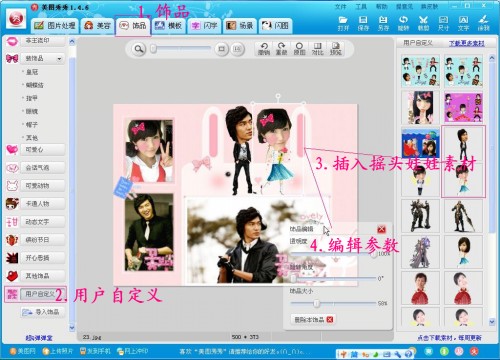500x360 pixels.
Task: Open the 模板 template tab
Action: coord(169,26)
